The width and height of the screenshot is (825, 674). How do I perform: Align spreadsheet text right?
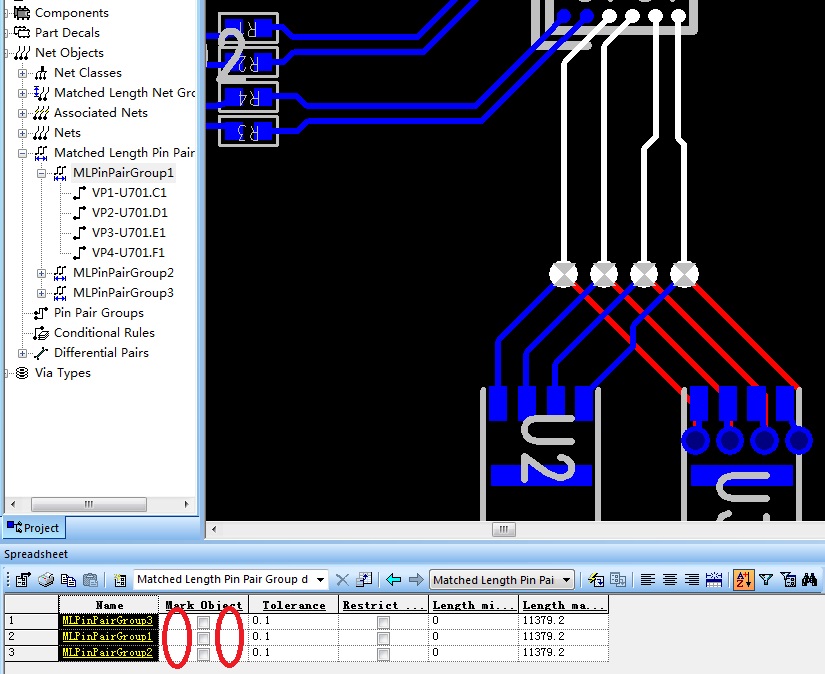point(692,580)
